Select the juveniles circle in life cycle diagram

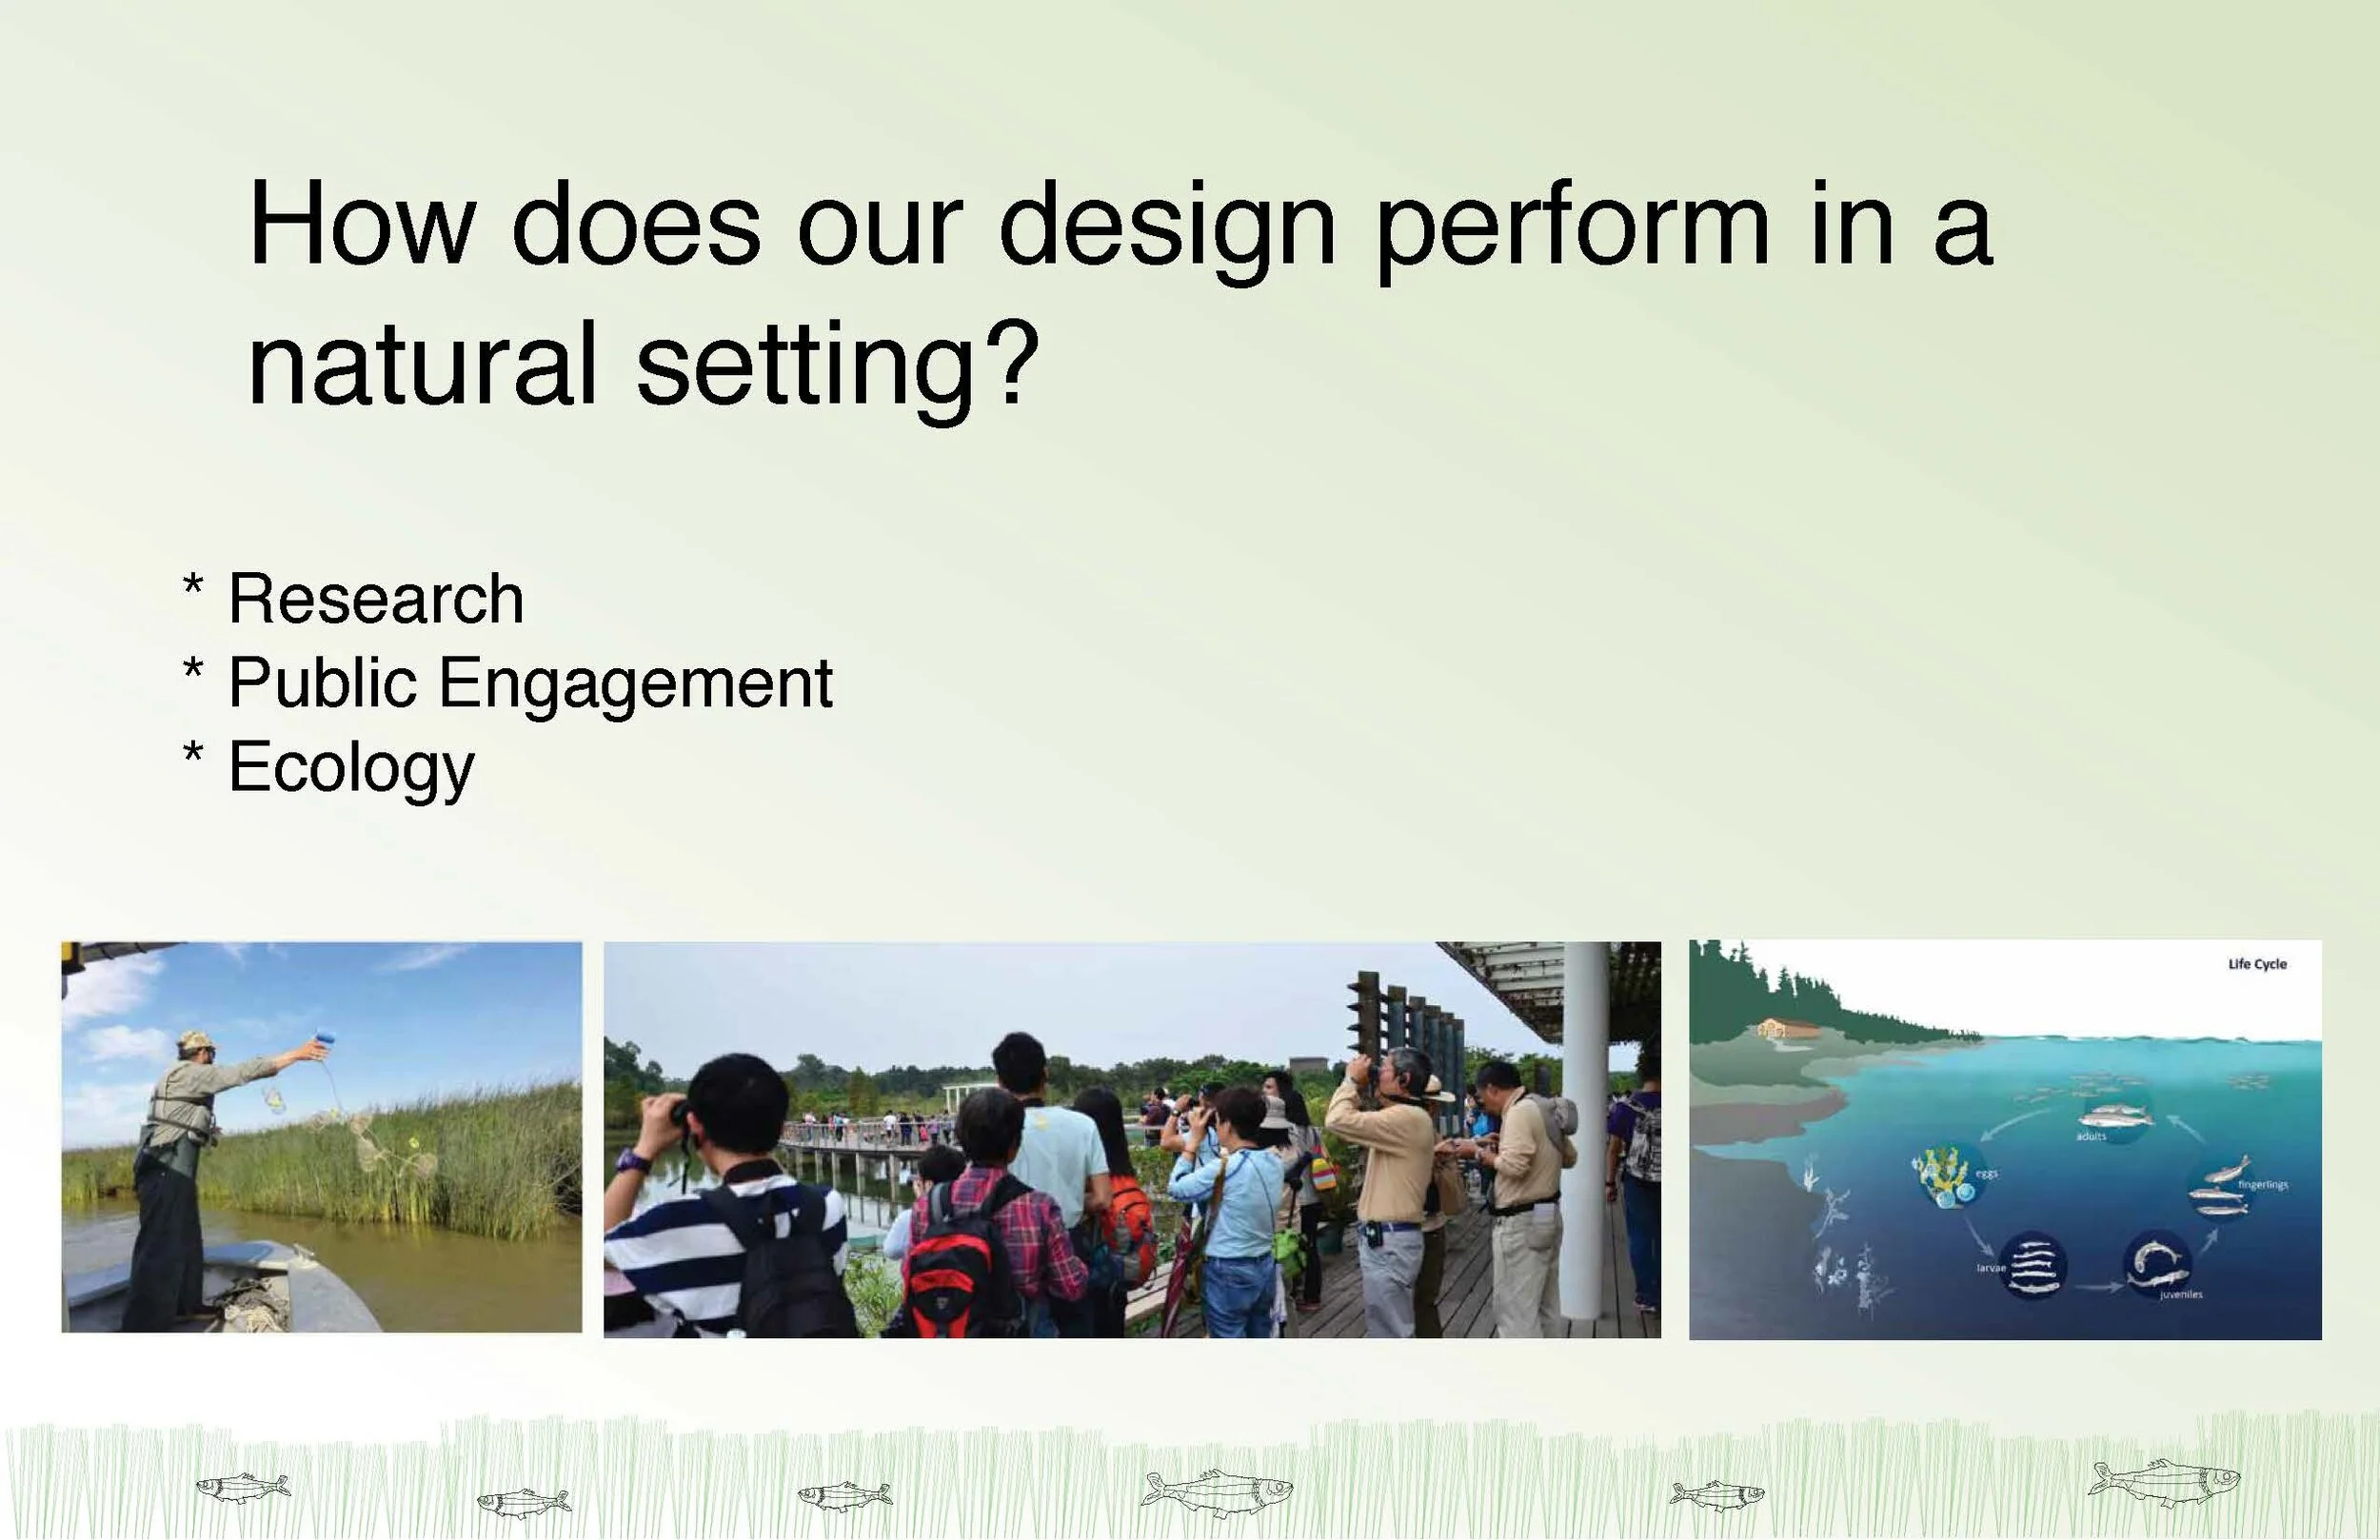(x=2159, y=1262)
